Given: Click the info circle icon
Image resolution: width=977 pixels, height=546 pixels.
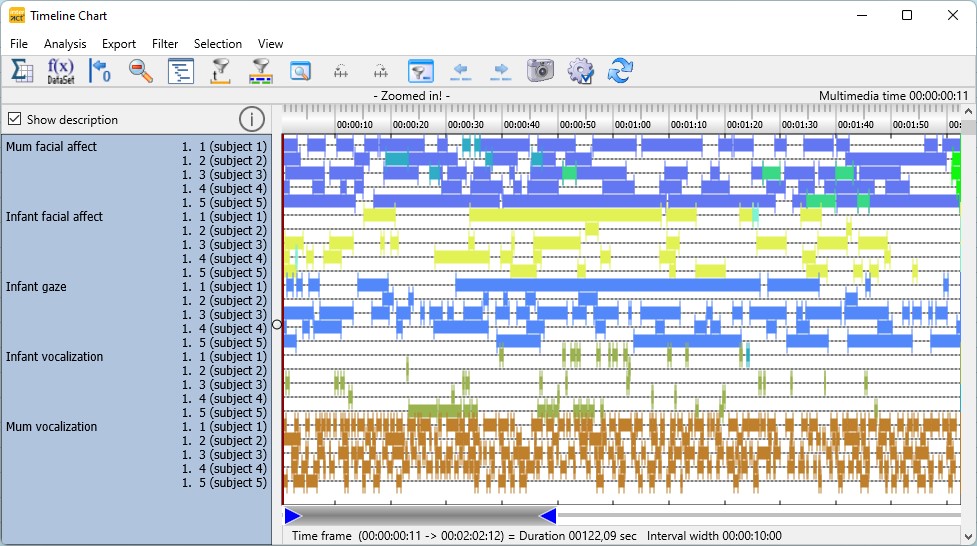Looking at the screenshot, I should [252, 118].
